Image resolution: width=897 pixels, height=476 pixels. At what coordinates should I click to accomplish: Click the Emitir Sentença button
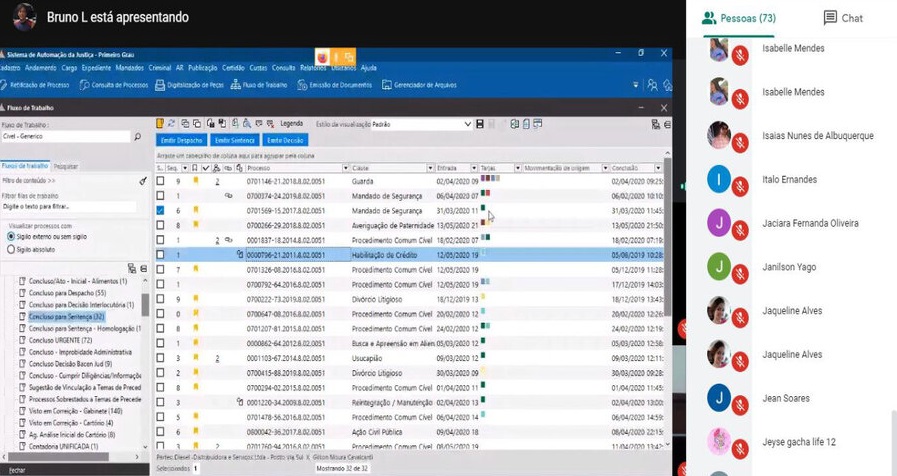235,141
